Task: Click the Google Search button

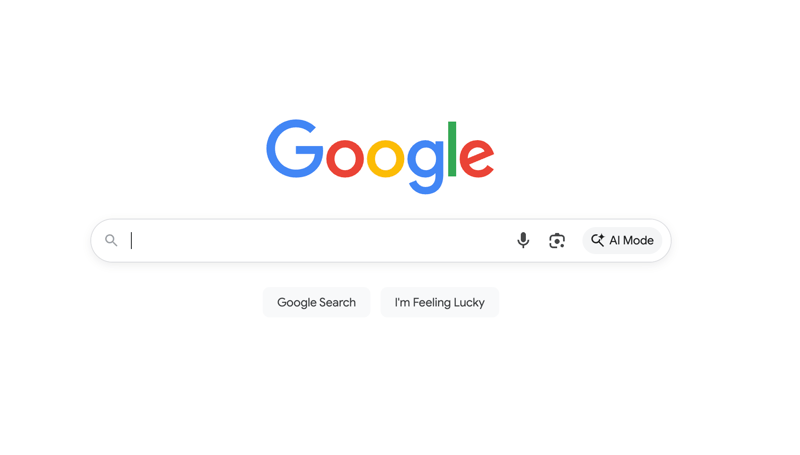Action: (x=316, y=302)
